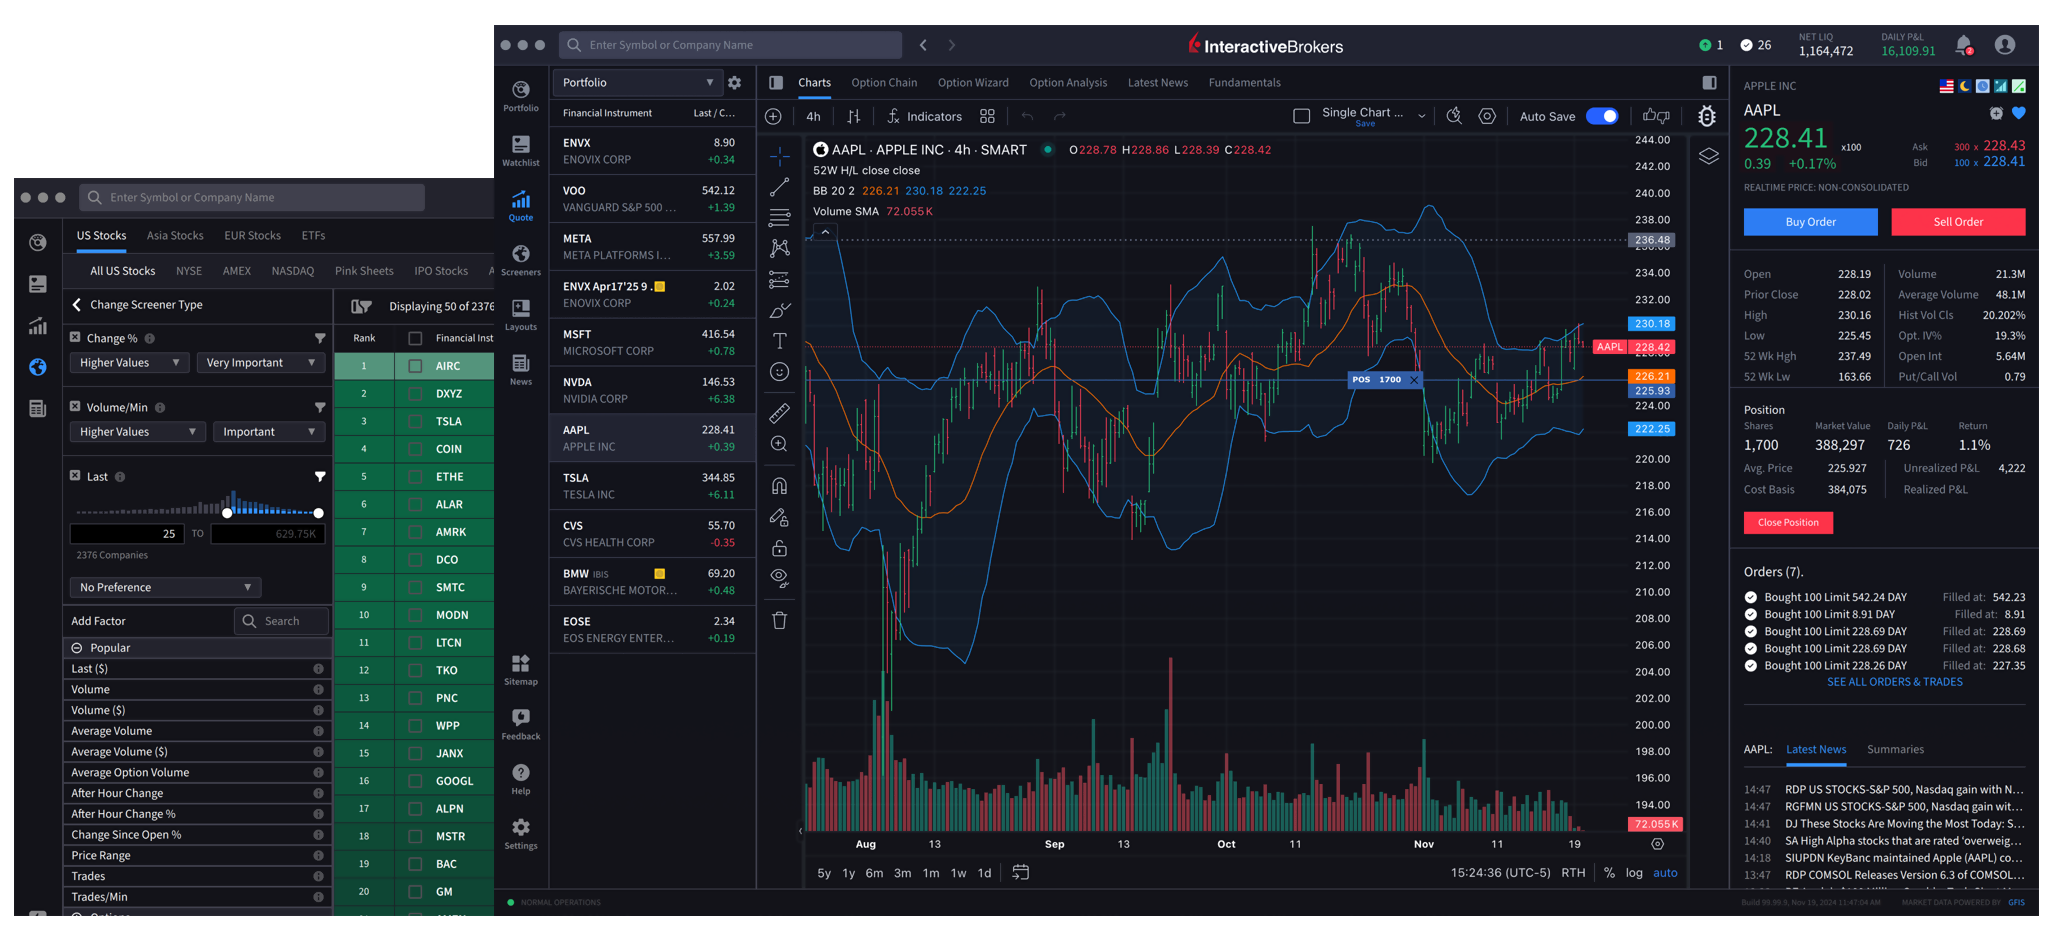Image resolution: width=2052 pixels, height=940 pixels.
Task: Open the No Preference dropdown
Action: pyautogui.click(x=165, y=587)
